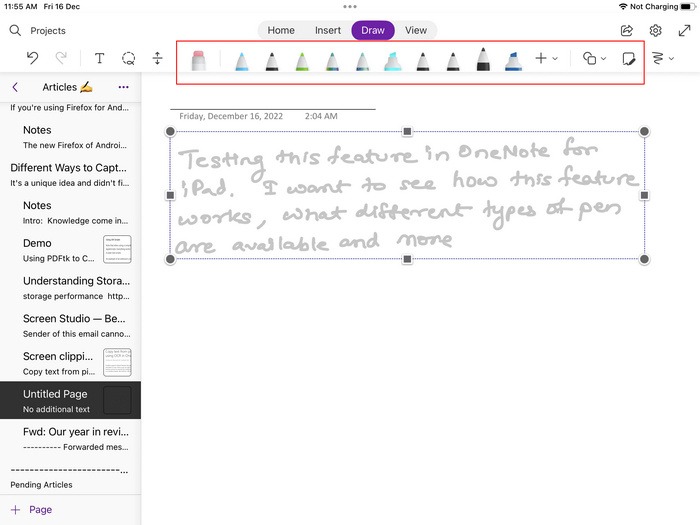The image size is (700, 525).
Task: Click the battery Not Charging indicator
Action: (x=663, y=7)
